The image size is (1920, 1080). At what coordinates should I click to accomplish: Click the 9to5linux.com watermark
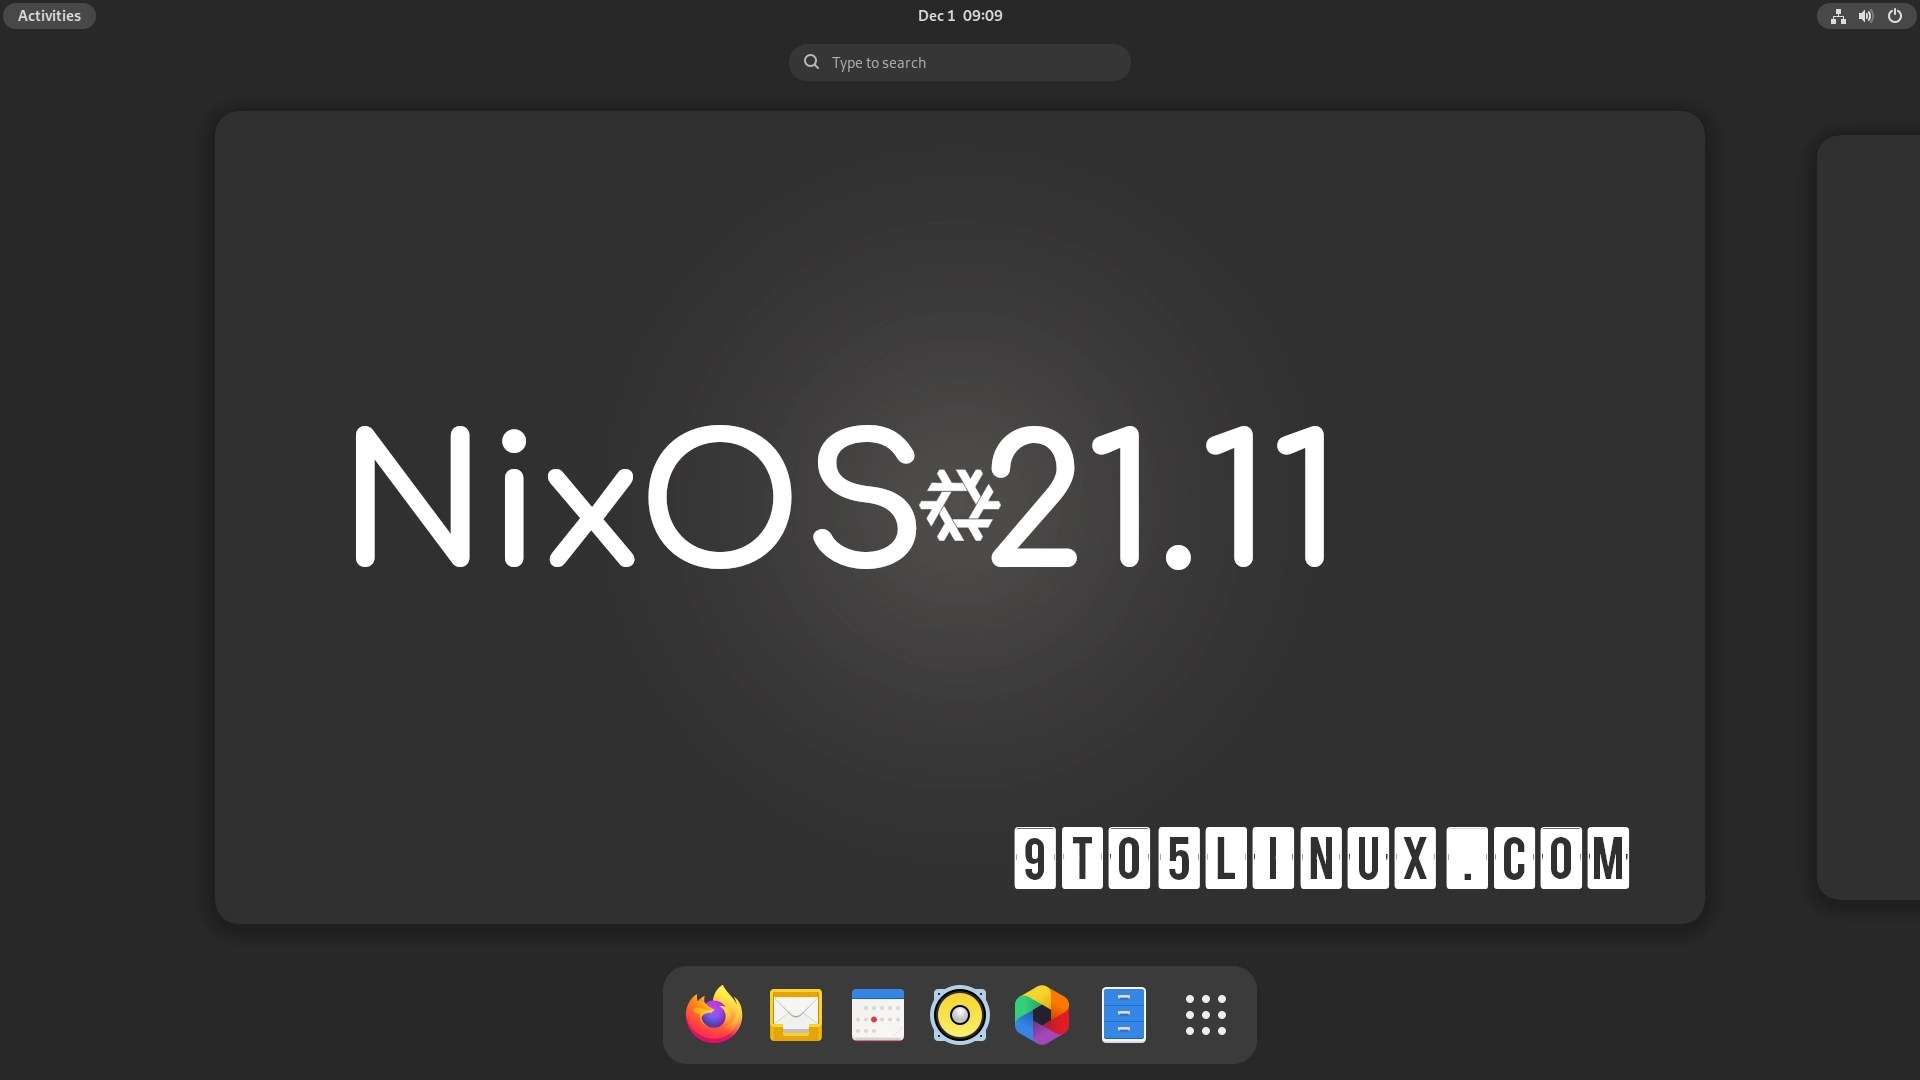(x=1320, y=858)
